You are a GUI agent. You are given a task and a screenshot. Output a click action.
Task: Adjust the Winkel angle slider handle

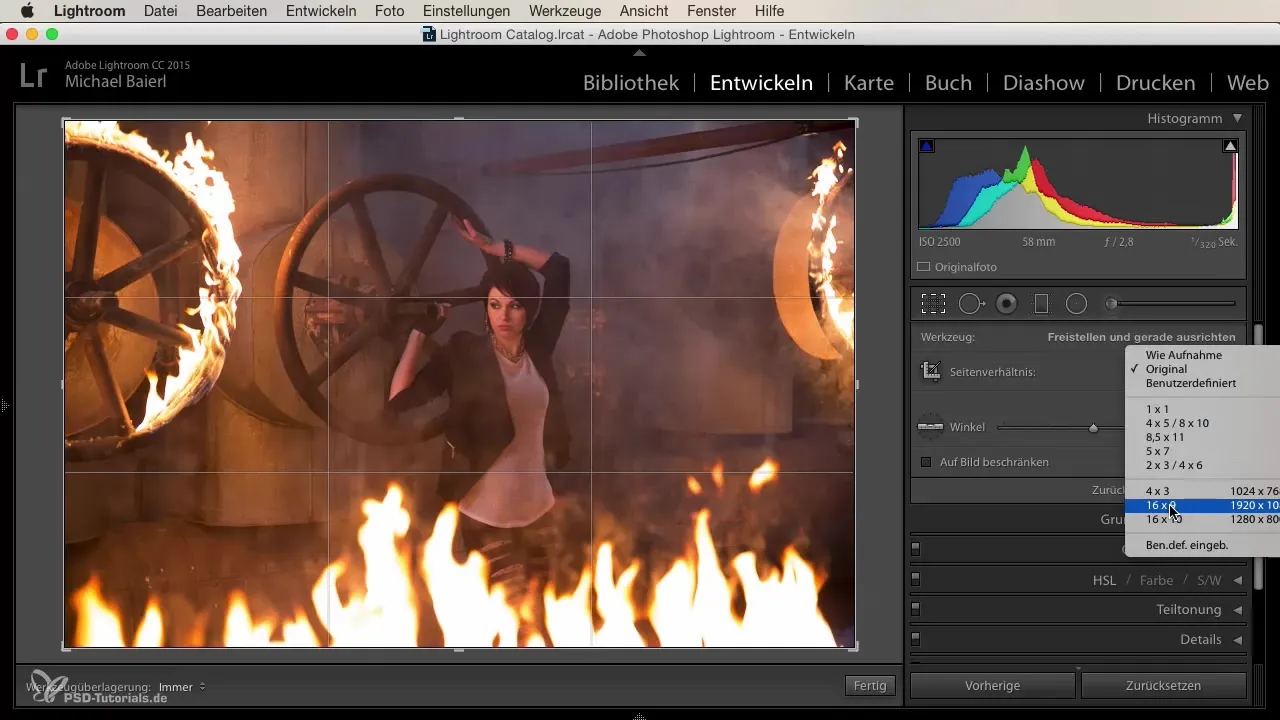1093,428
